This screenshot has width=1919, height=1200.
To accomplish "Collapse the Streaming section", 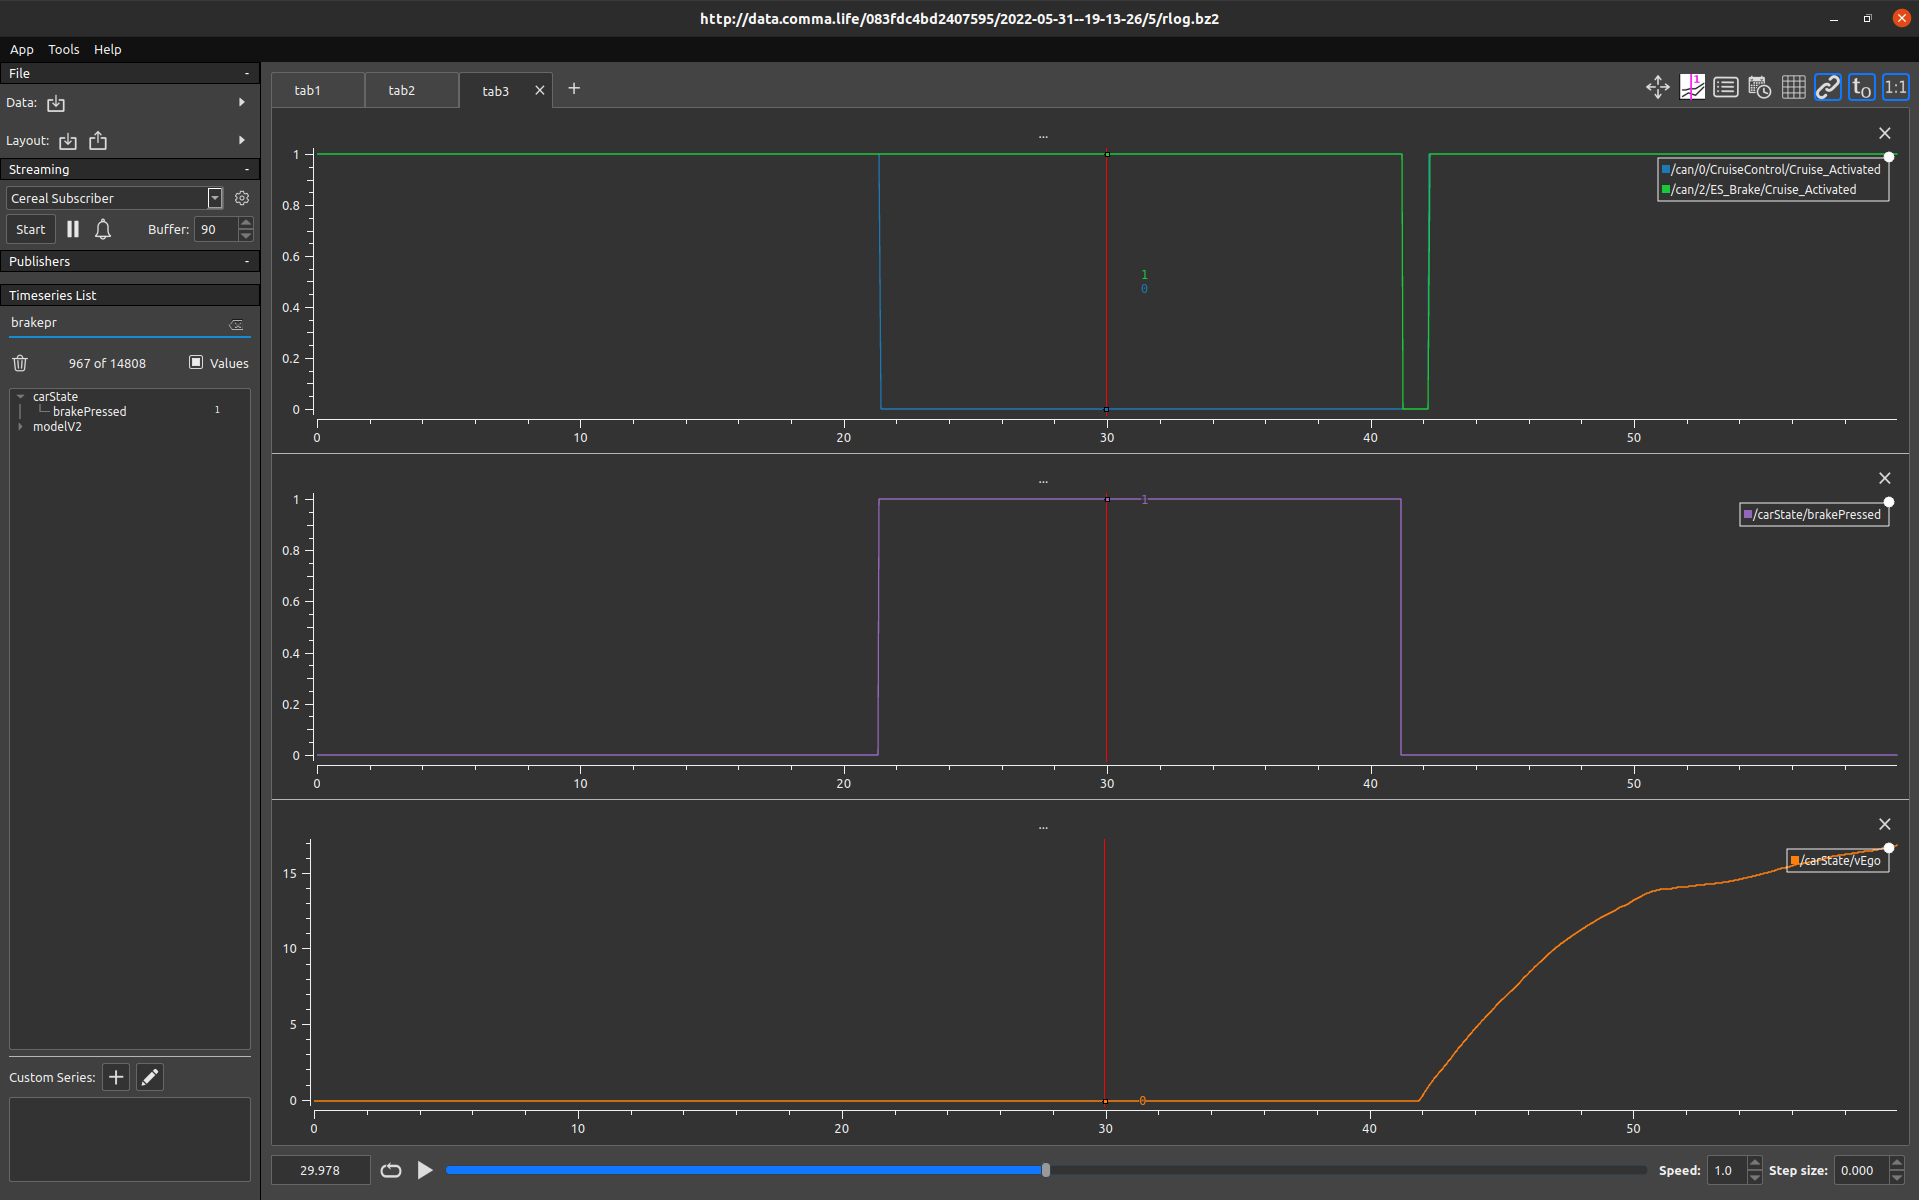I will tap(247, 169).
